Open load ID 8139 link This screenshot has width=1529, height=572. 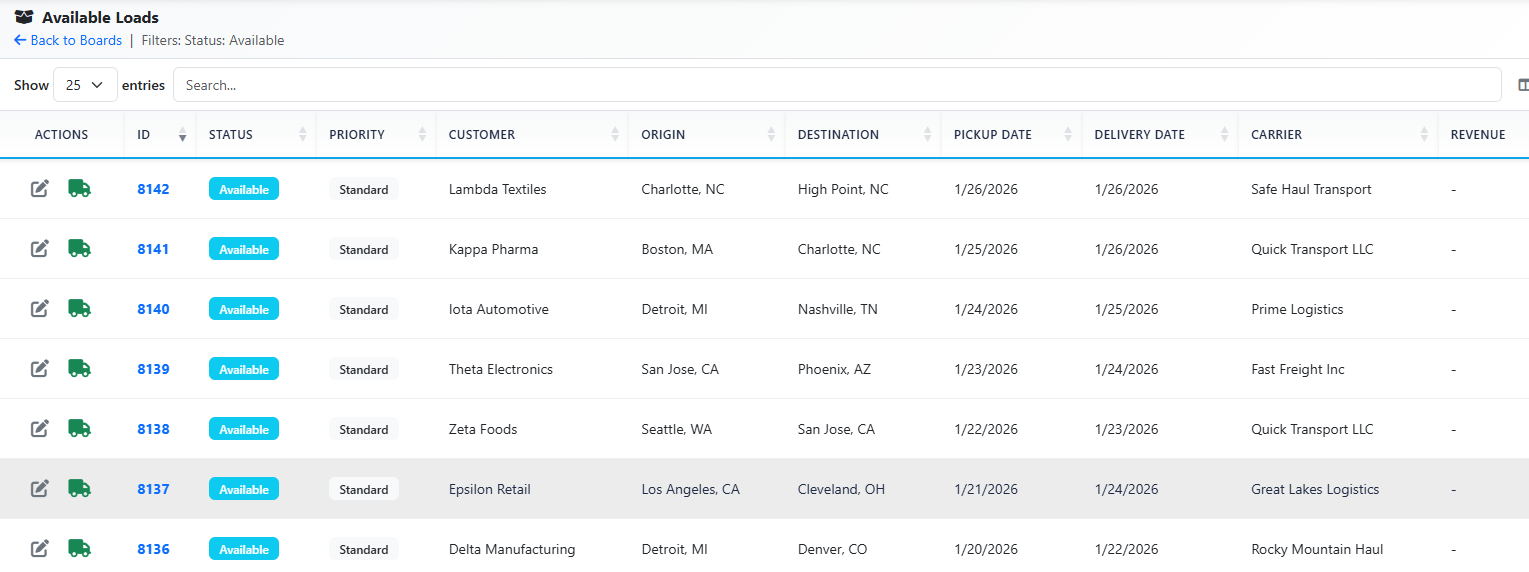(x=153, y=369)
